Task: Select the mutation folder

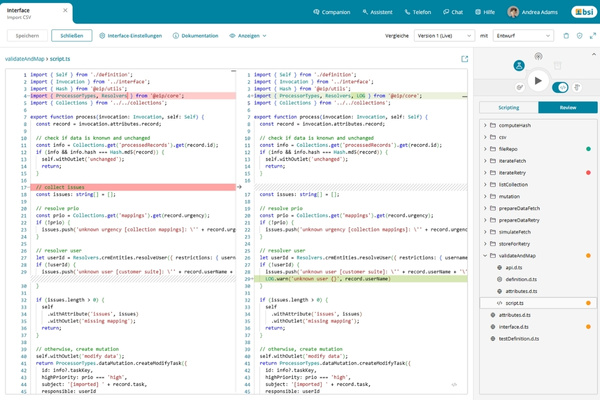Action: [x=538, y=196]
